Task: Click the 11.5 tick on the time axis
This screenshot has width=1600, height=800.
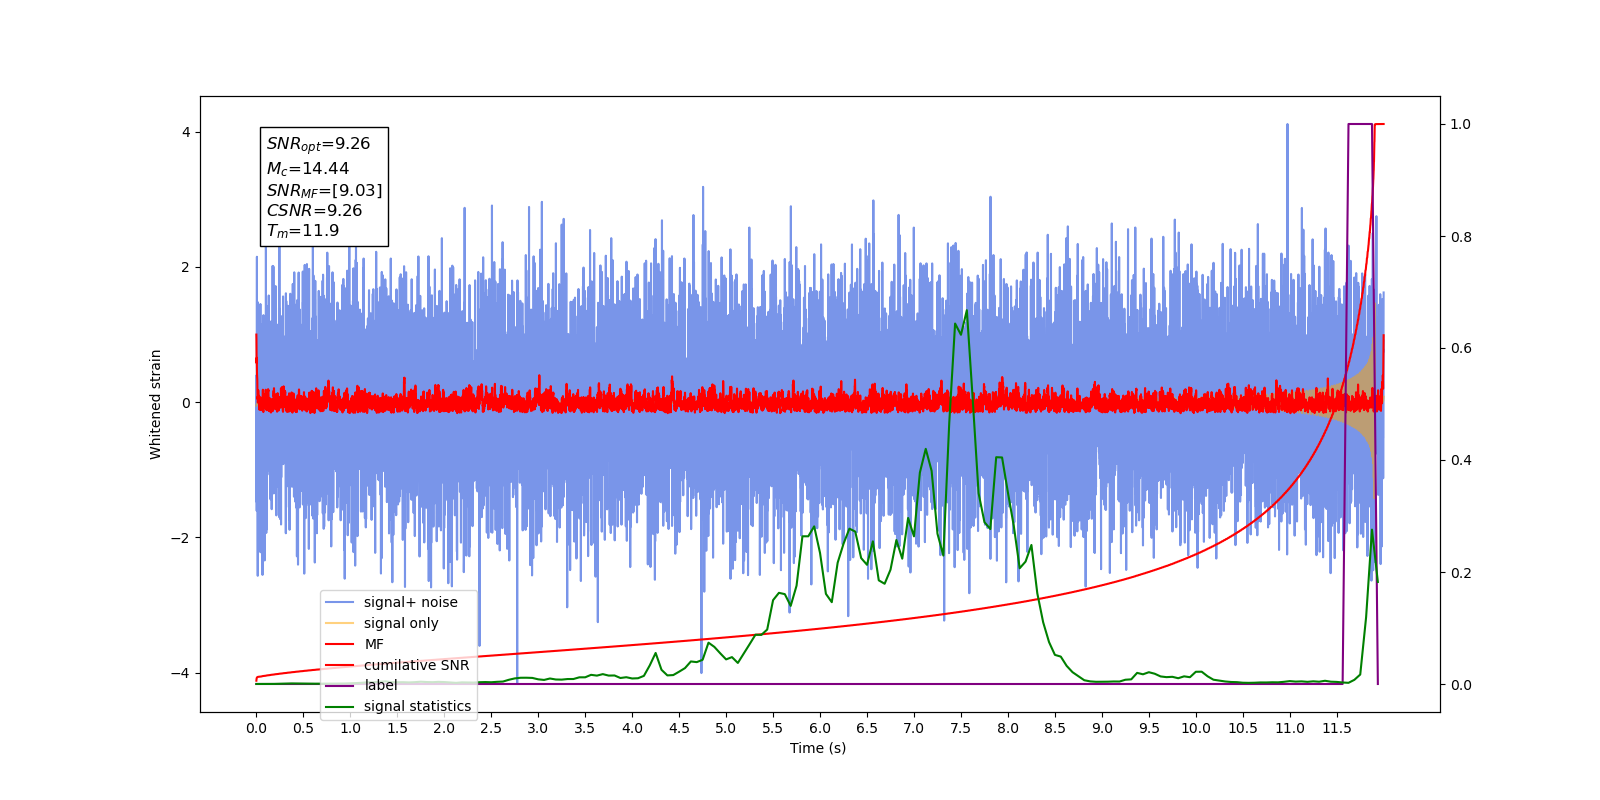Action: (1337, 728)
